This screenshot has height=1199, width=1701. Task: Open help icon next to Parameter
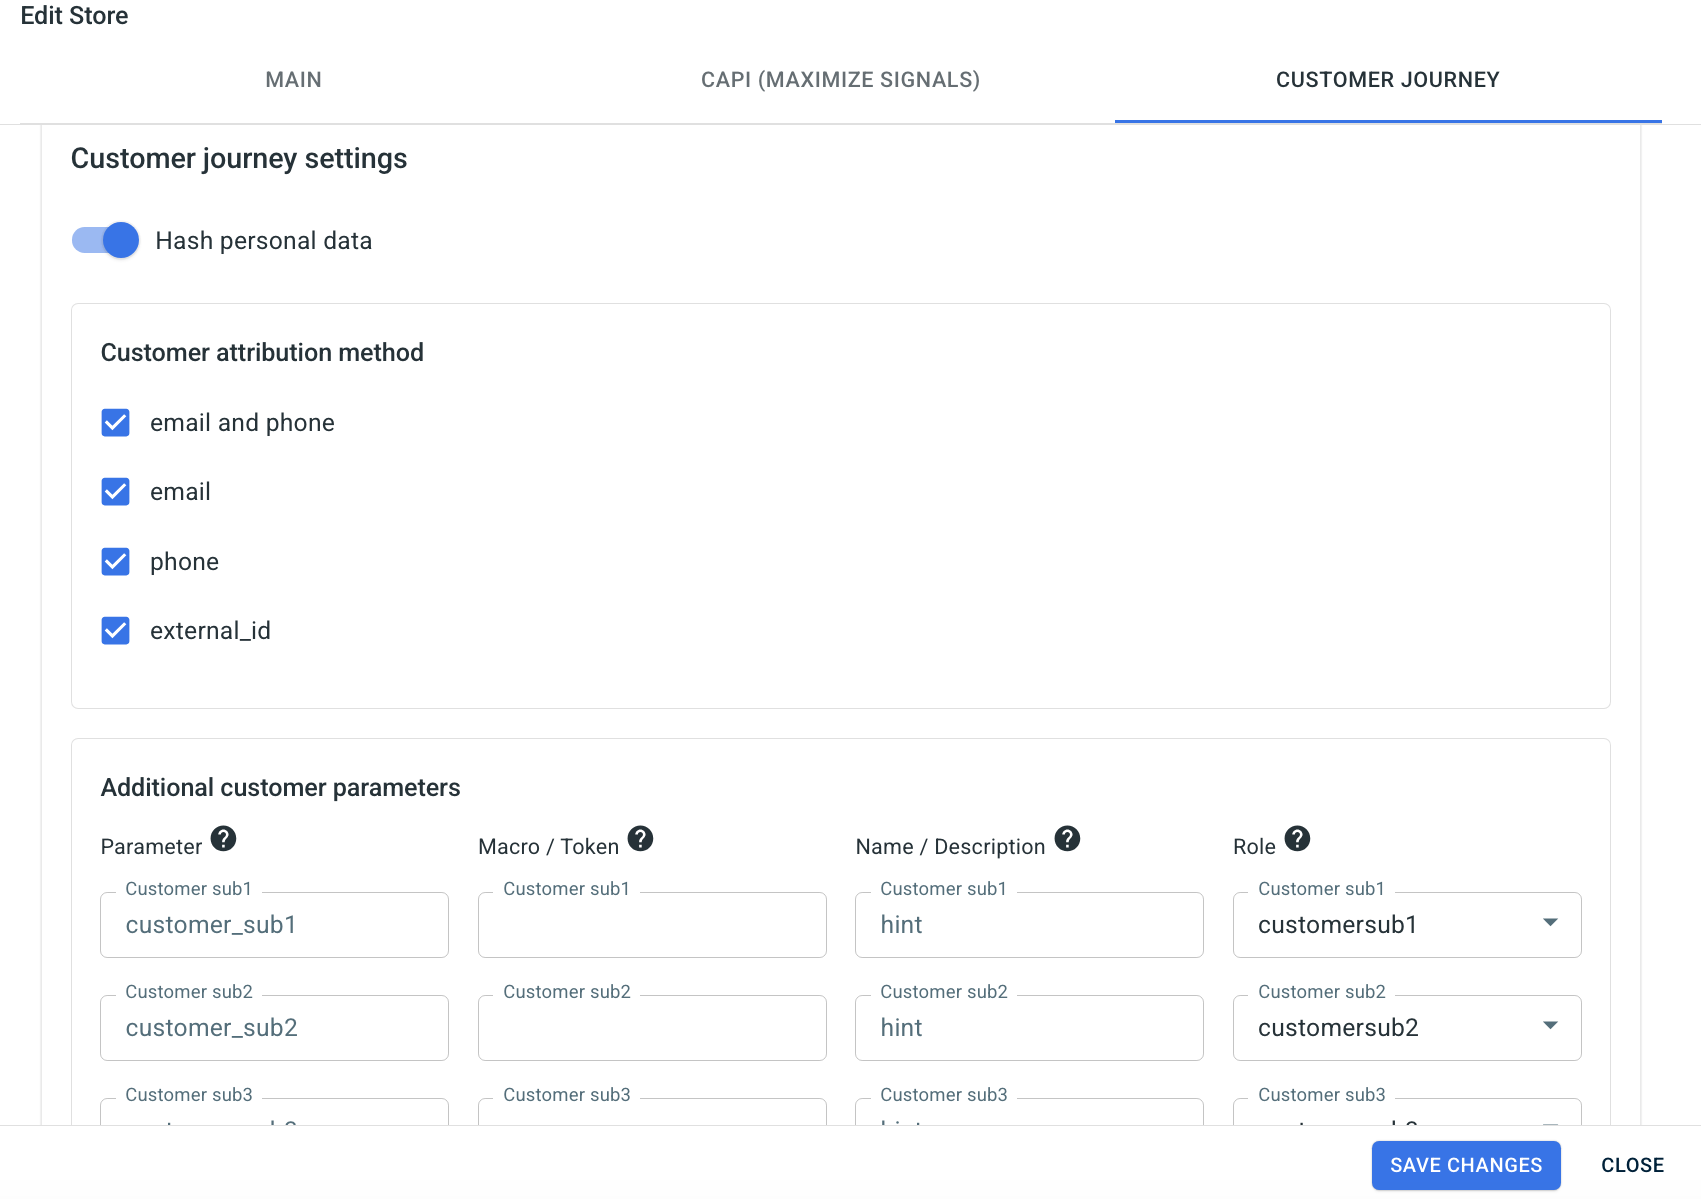[x=224, y=838]
